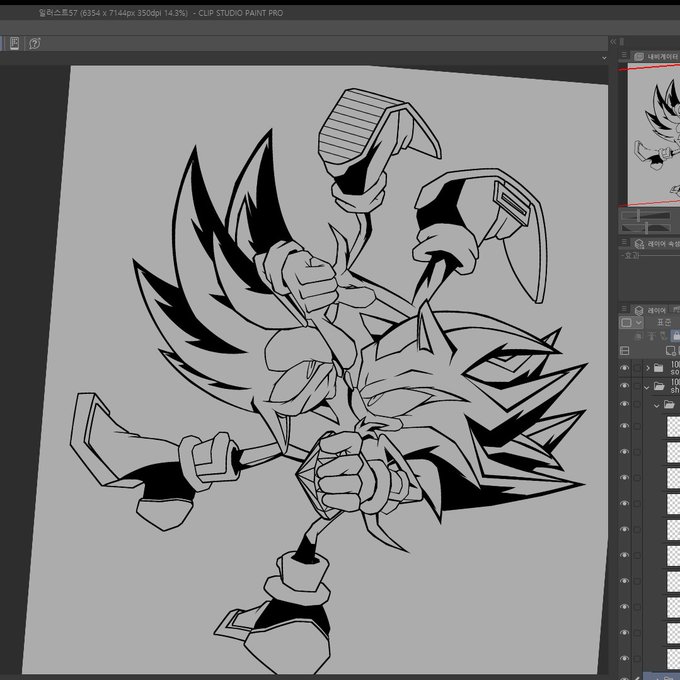680x680 pixels.
Task: Hide the 'sh' layer folder with its eye
Action: (624, 386)
